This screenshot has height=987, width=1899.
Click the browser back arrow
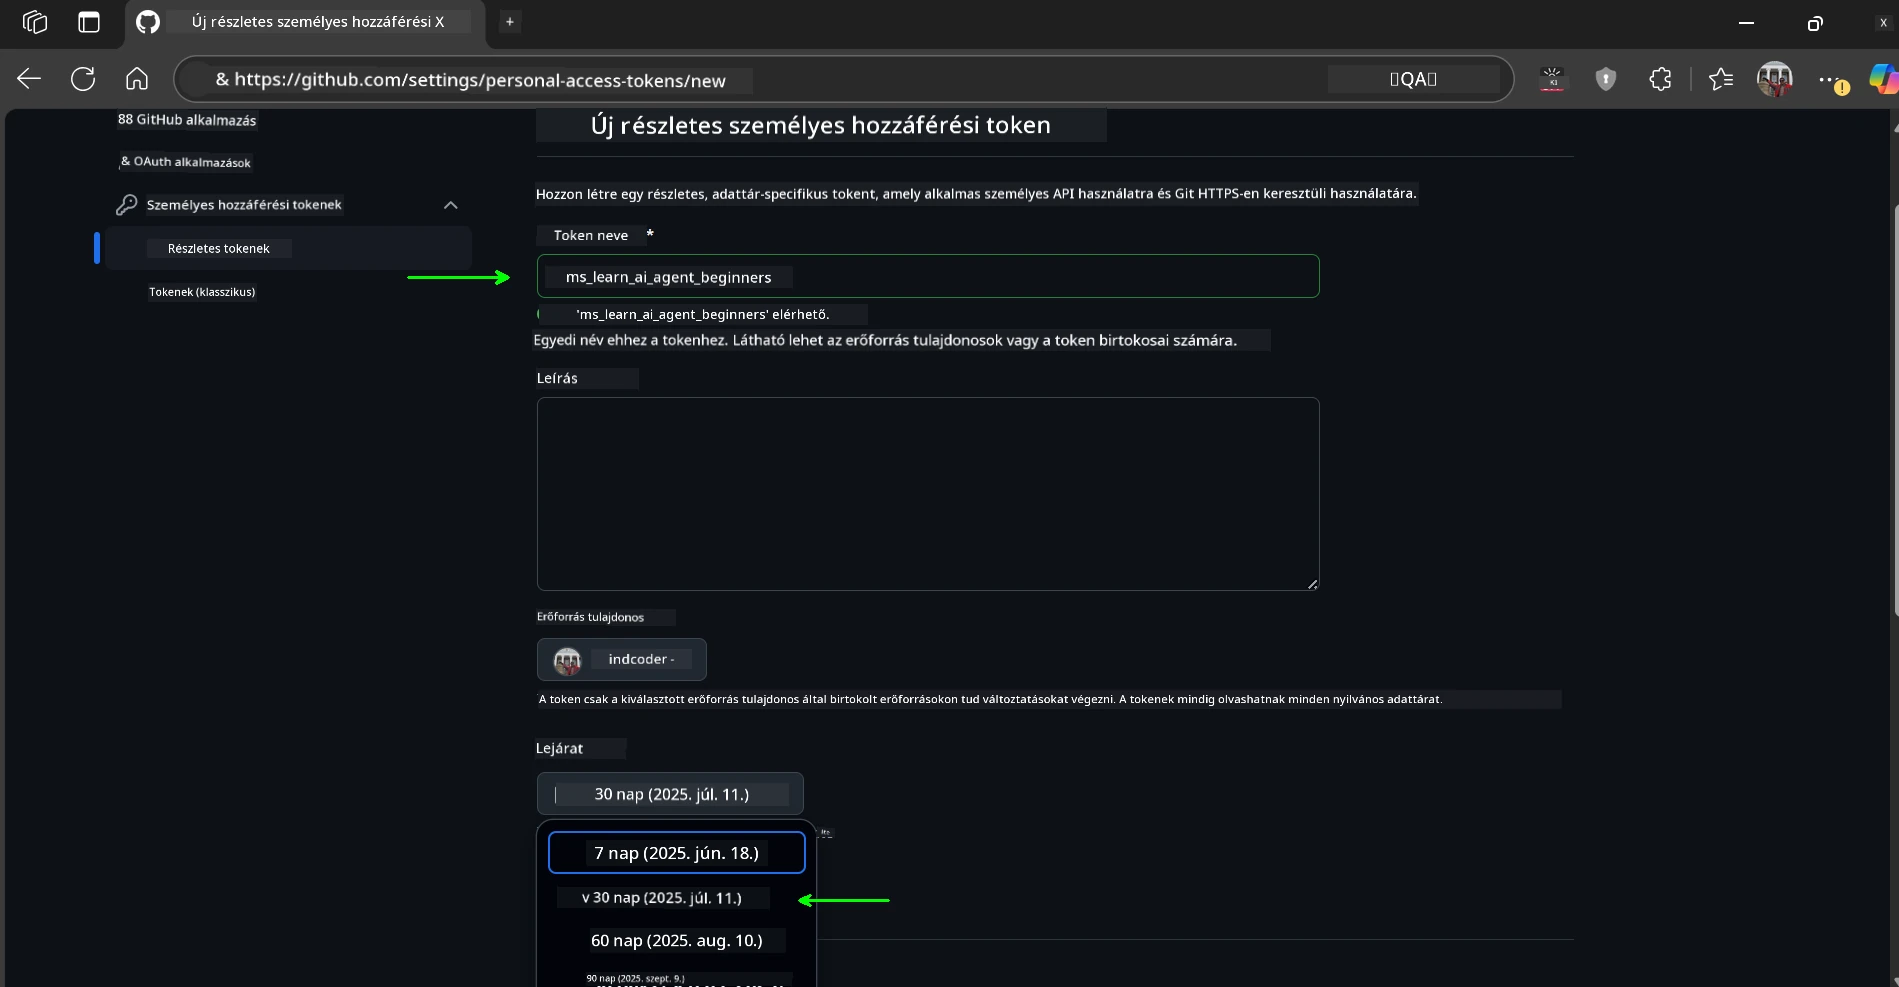(x=29, y=79)
